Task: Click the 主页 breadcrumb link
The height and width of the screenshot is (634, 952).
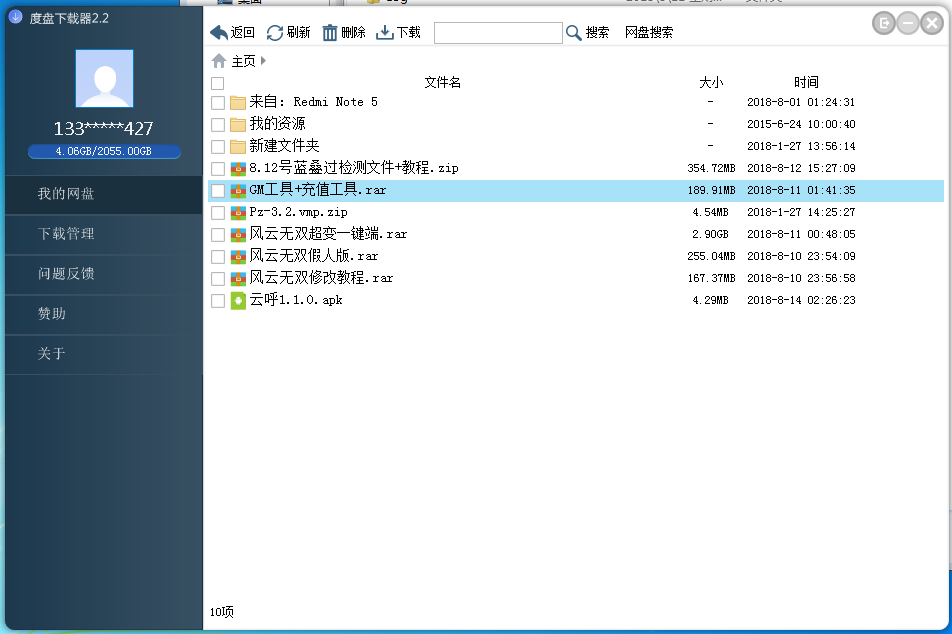Action: [x=243, y=61]
